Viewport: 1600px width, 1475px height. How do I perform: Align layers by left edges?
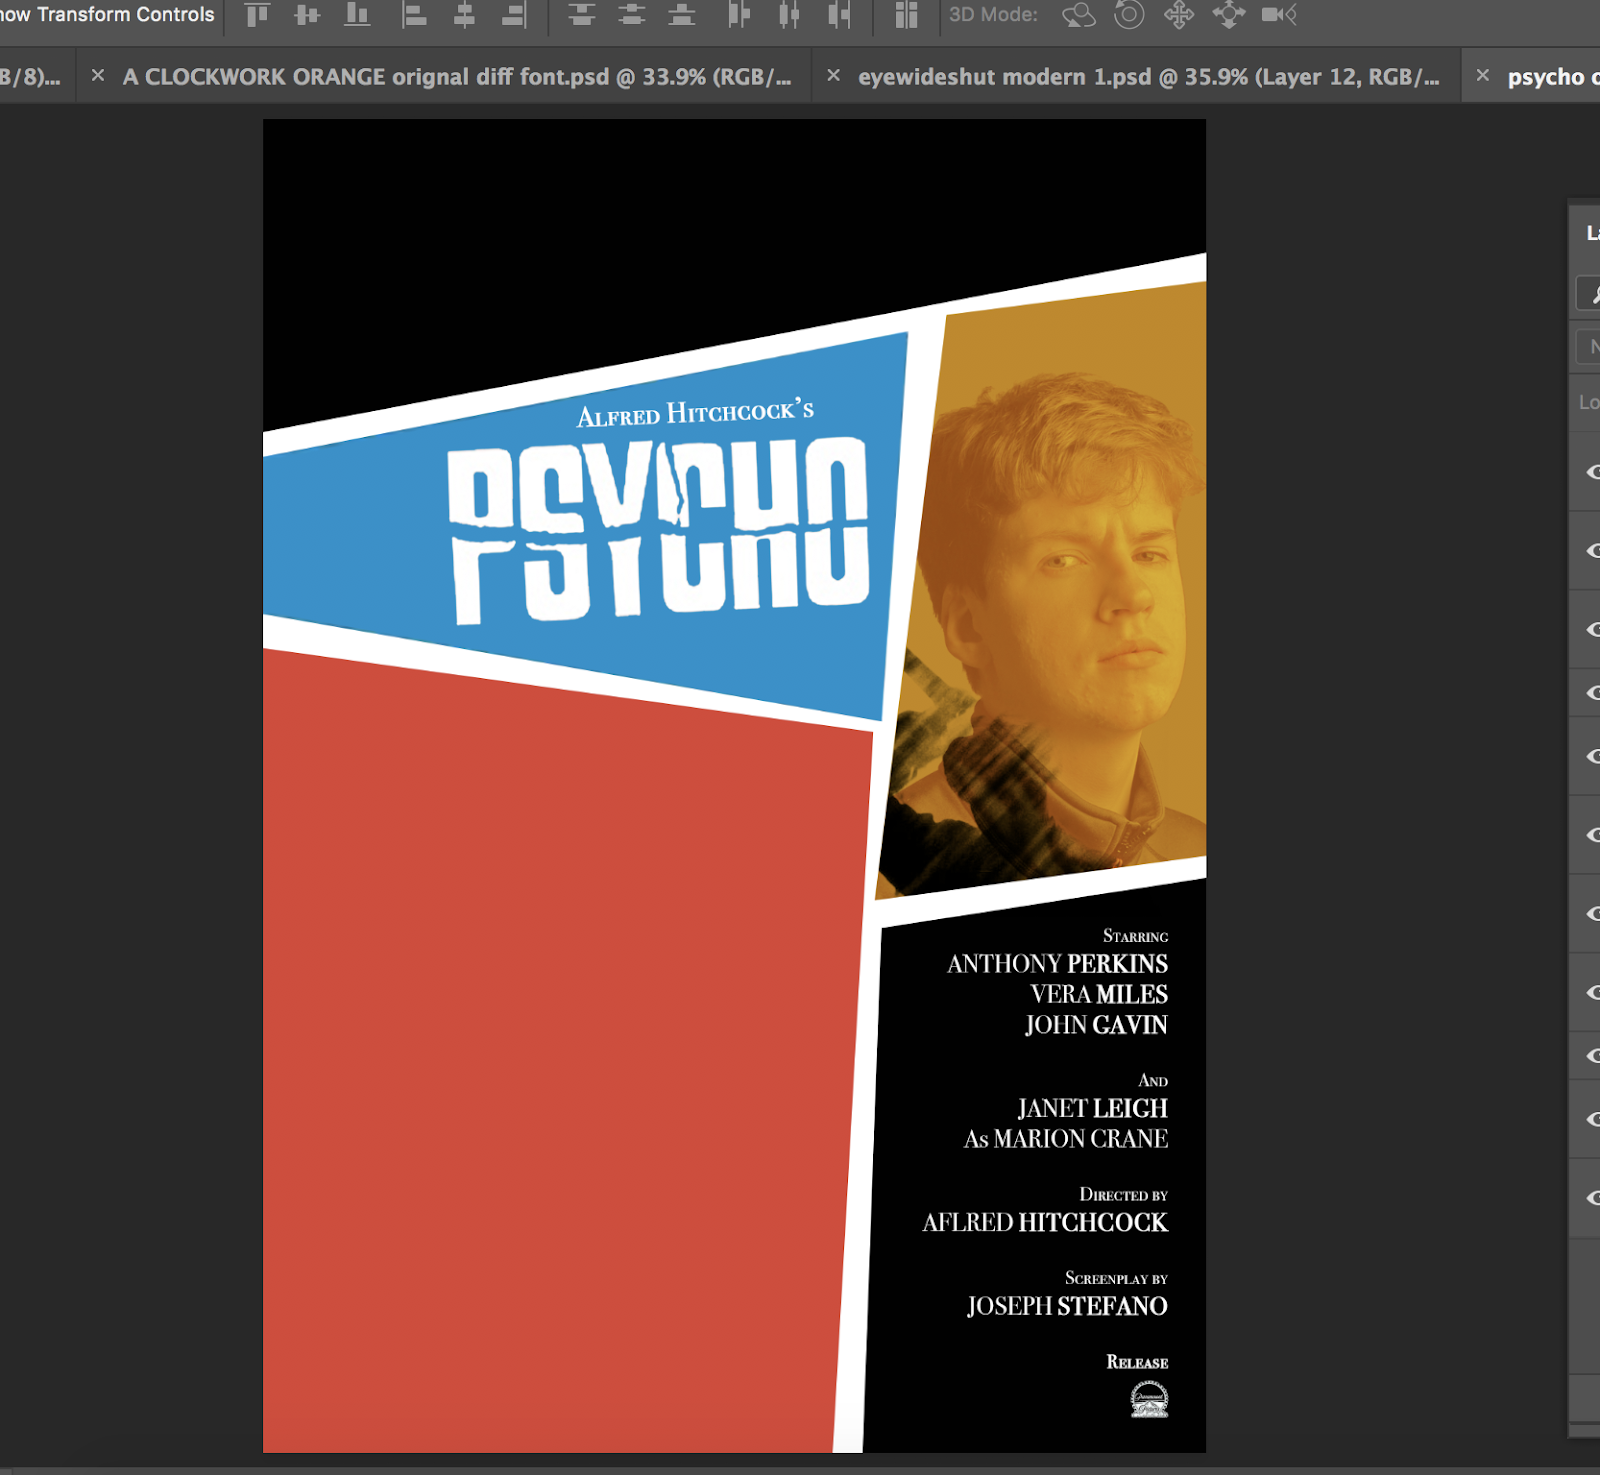coord(414,15)
